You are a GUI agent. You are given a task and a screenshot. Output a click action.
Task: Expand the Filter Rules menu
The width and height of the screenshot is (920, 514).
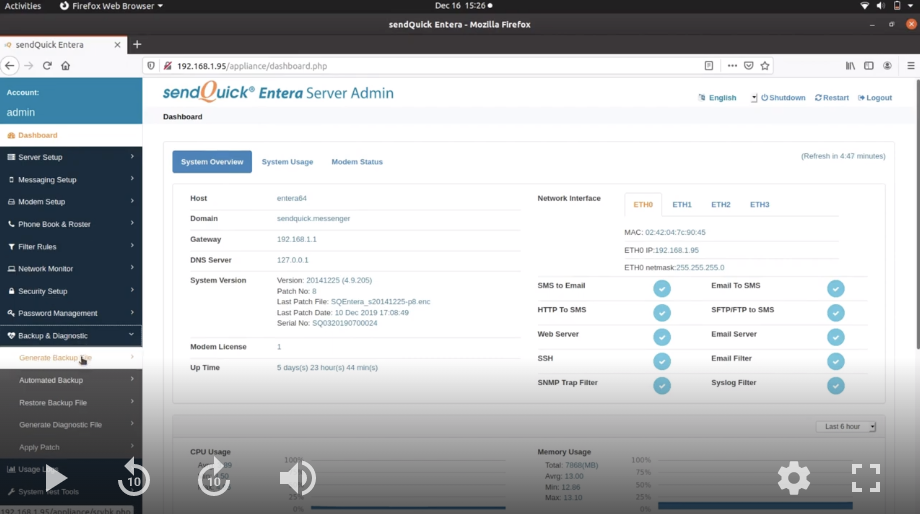(70, 246)
